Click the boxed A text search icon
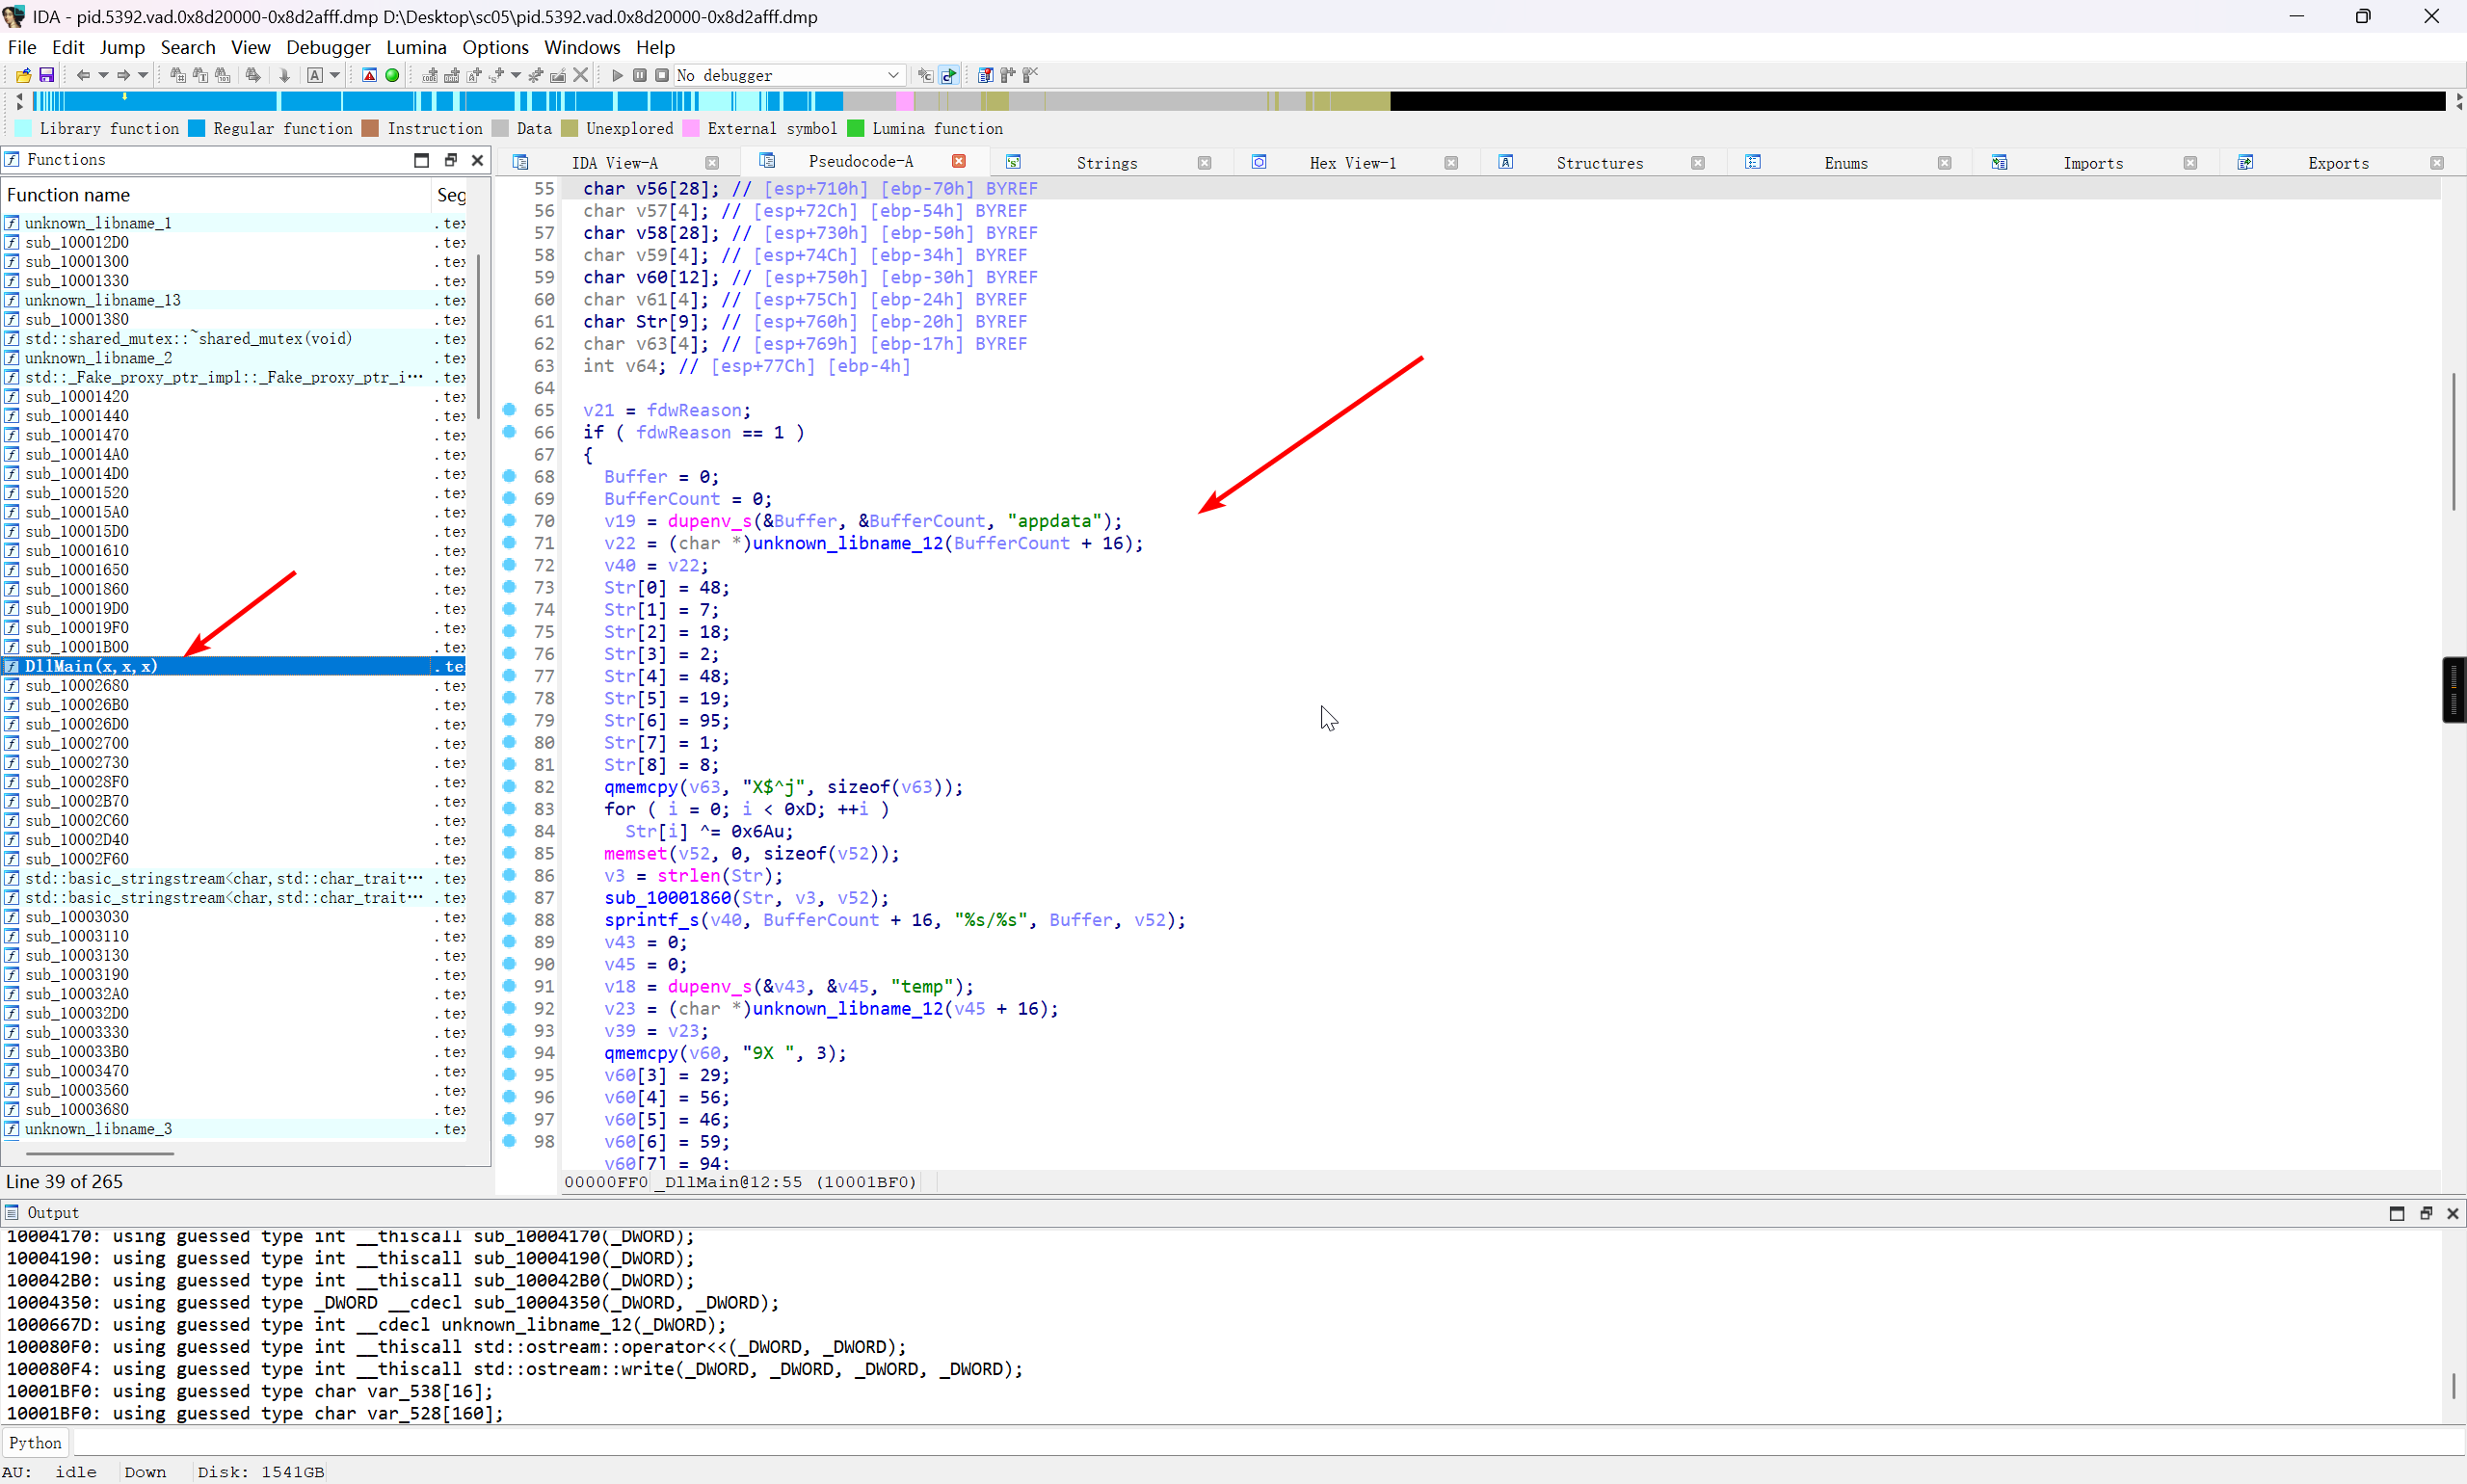The image size is (2467, 1484). tap(315, 75)
